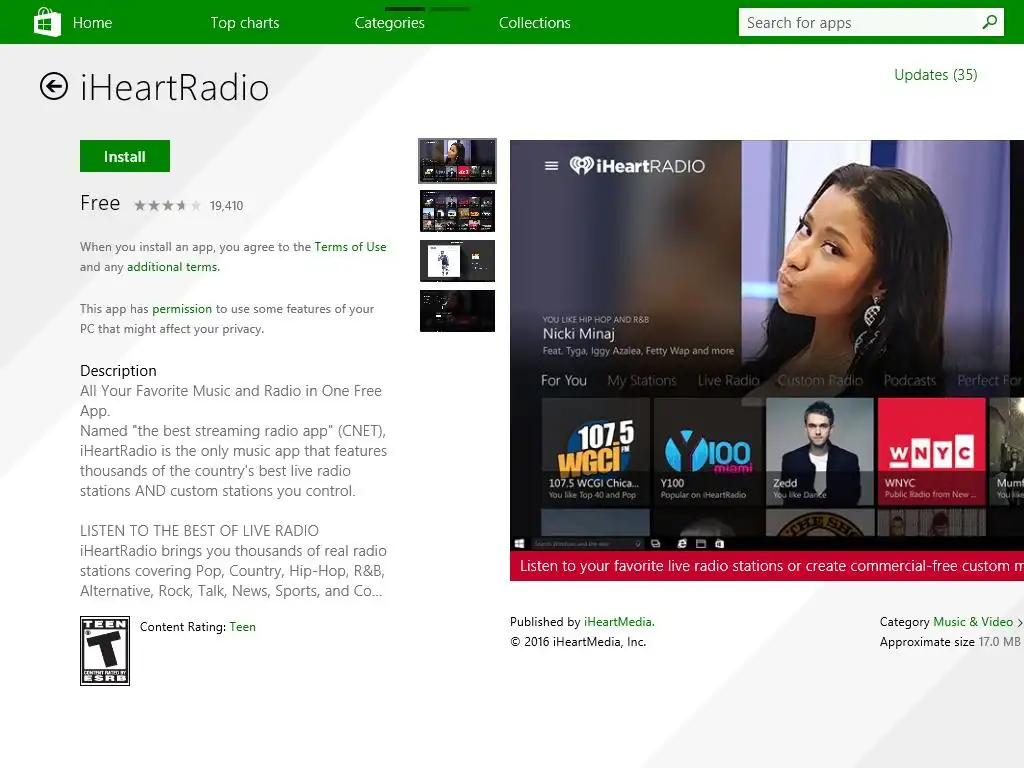Click the 107.5 WGCI station tile
The height and width of the screenshot is (768, 1024).
click(x=596, y=452)
